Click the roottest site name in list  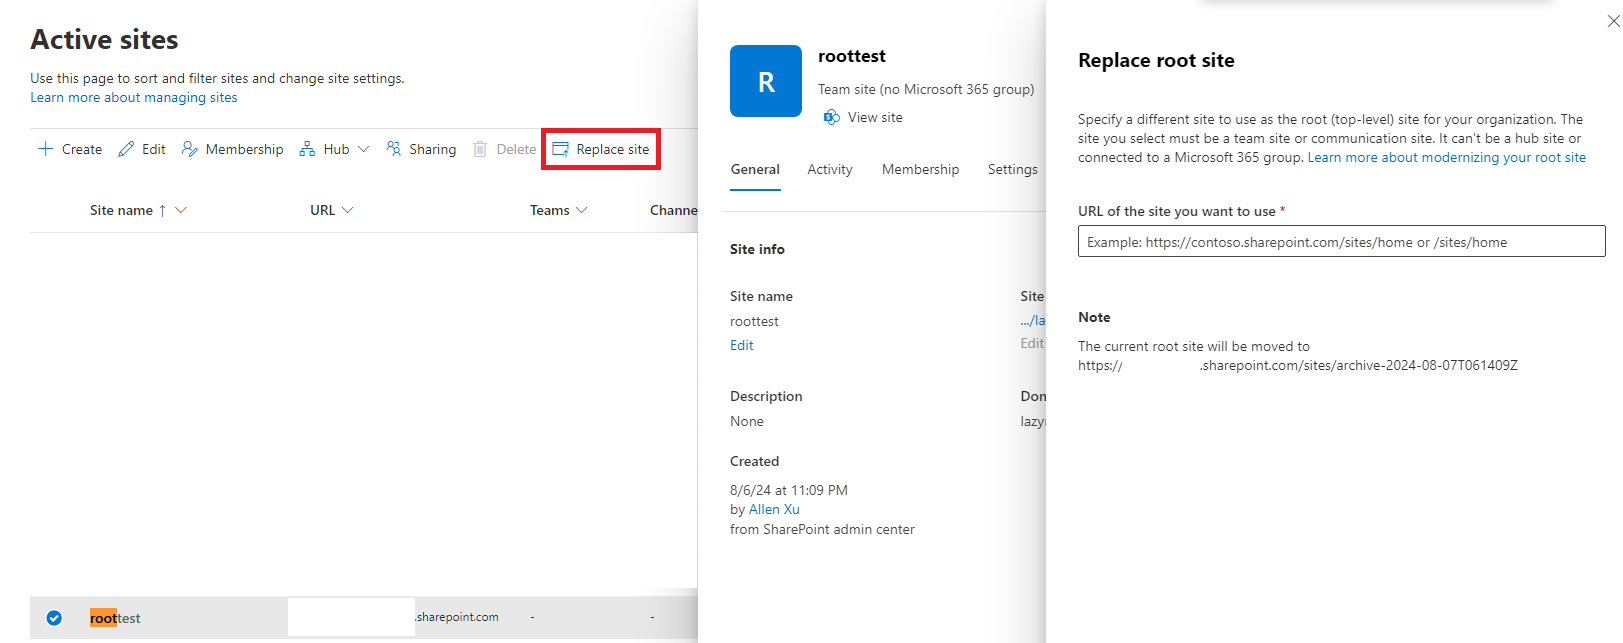(x=115, y=618)
